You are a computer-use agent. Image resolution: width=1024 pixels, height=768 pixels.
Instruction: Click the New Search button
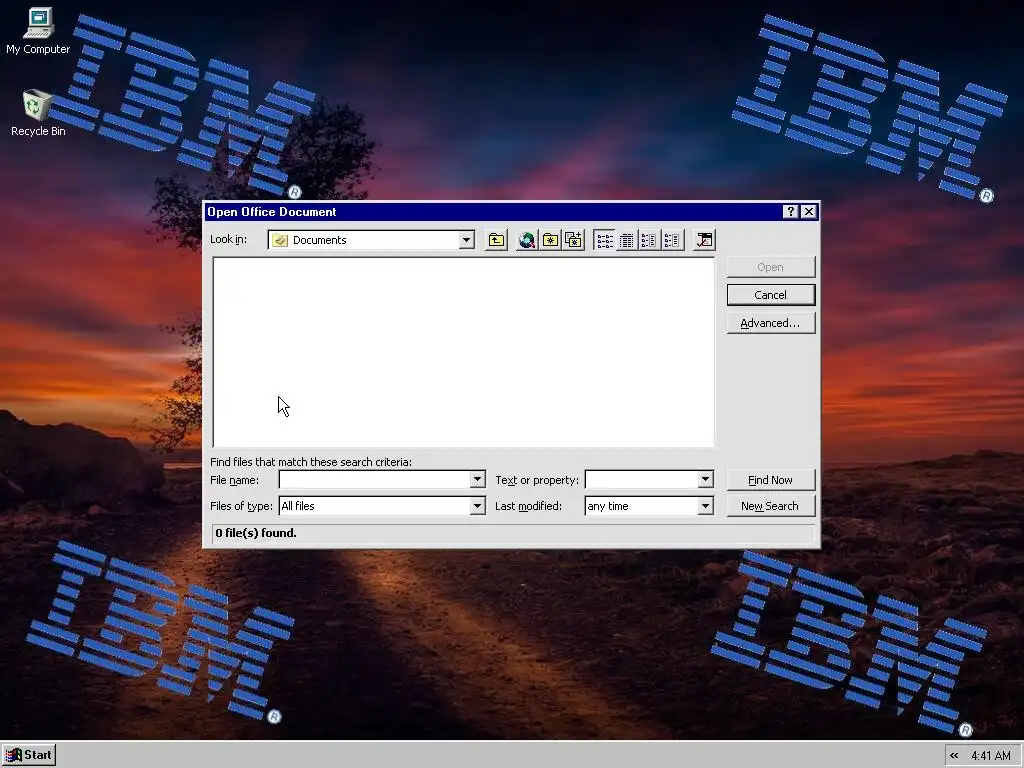pos(771,506)
